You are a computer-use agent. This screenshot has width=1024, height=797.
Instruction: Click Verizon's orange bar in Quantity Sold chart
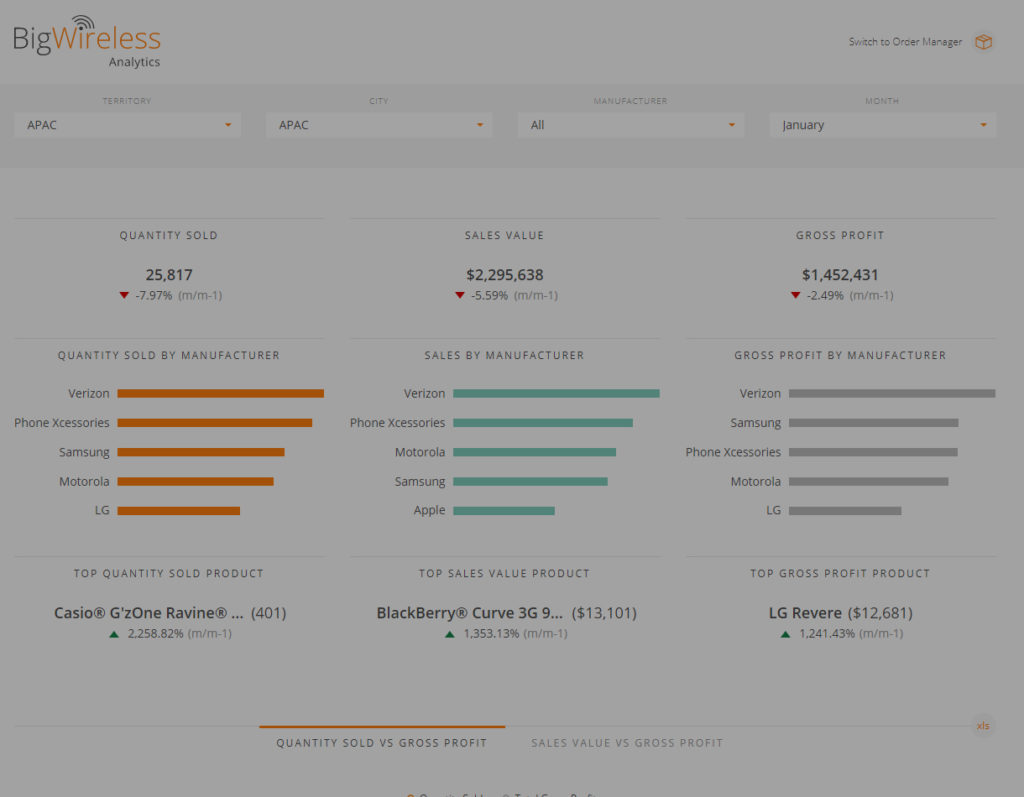click(221, 393)
